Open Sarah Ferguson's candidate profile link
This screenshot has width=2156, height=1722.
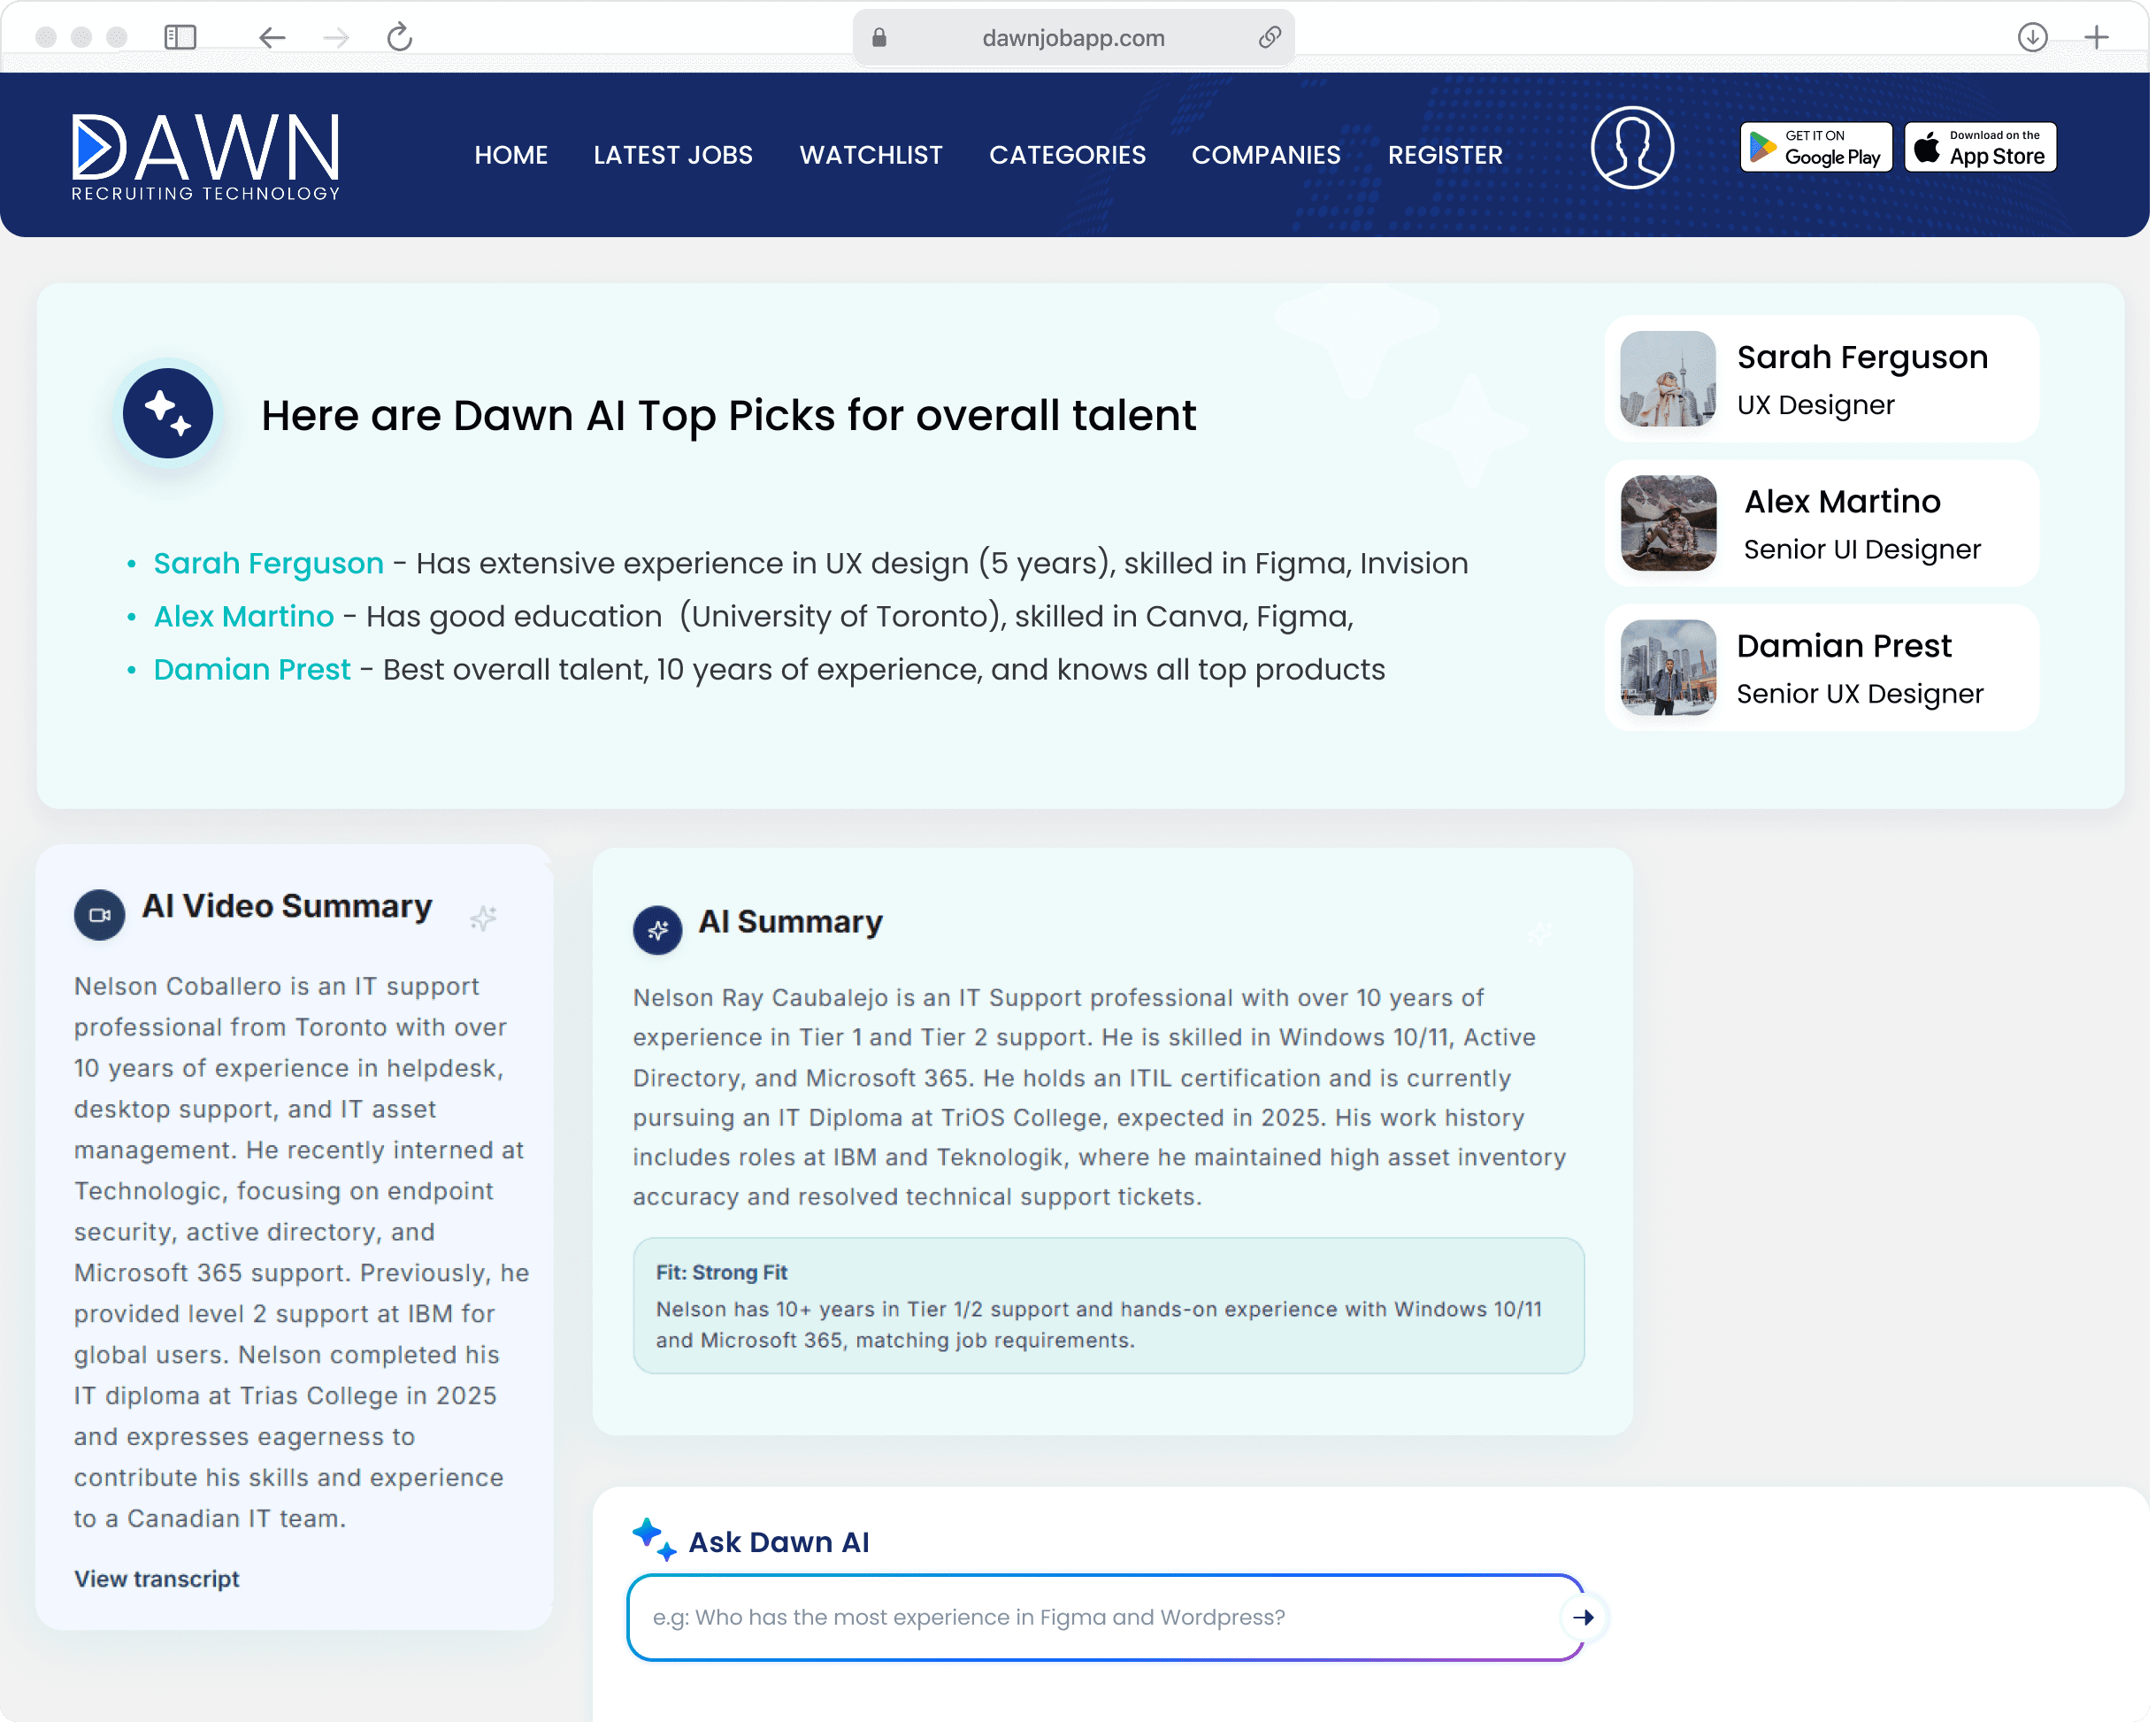pyautogui.click(x=268, y=563)
